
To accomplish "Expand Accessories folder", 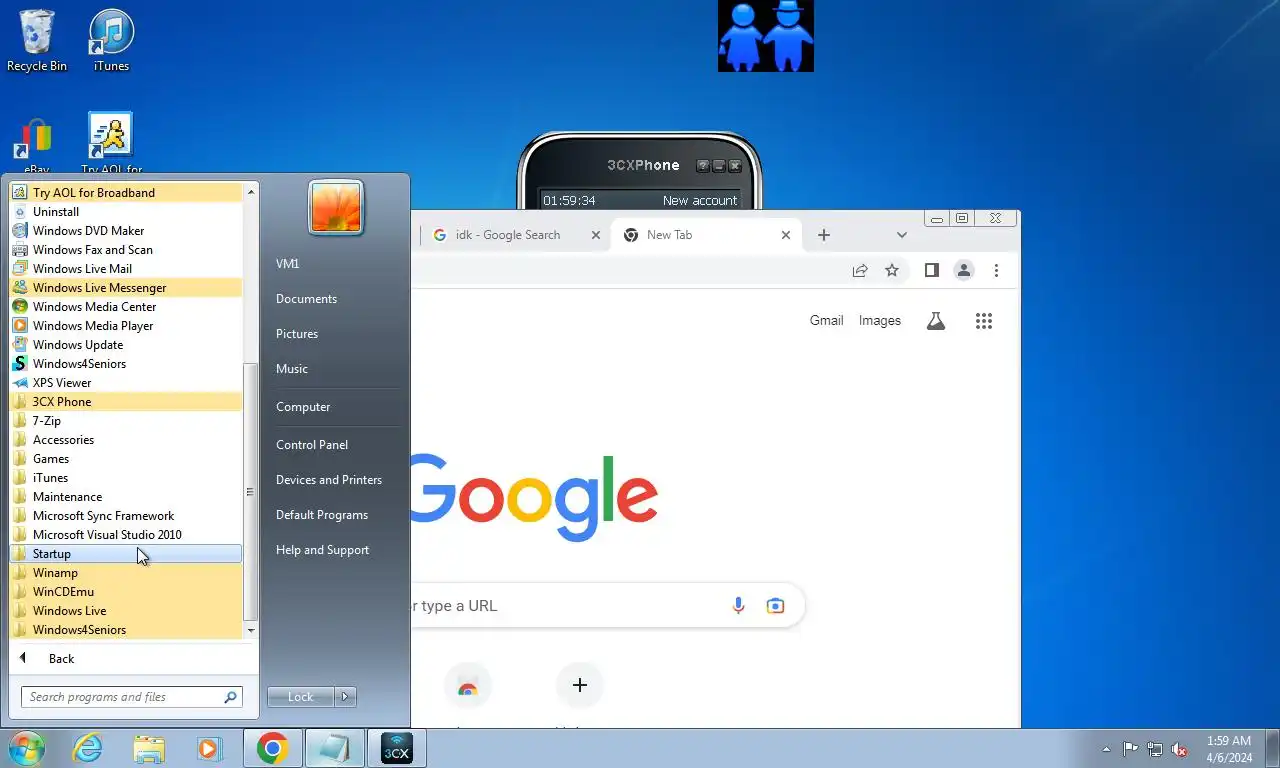I will [x=126, y=439].
